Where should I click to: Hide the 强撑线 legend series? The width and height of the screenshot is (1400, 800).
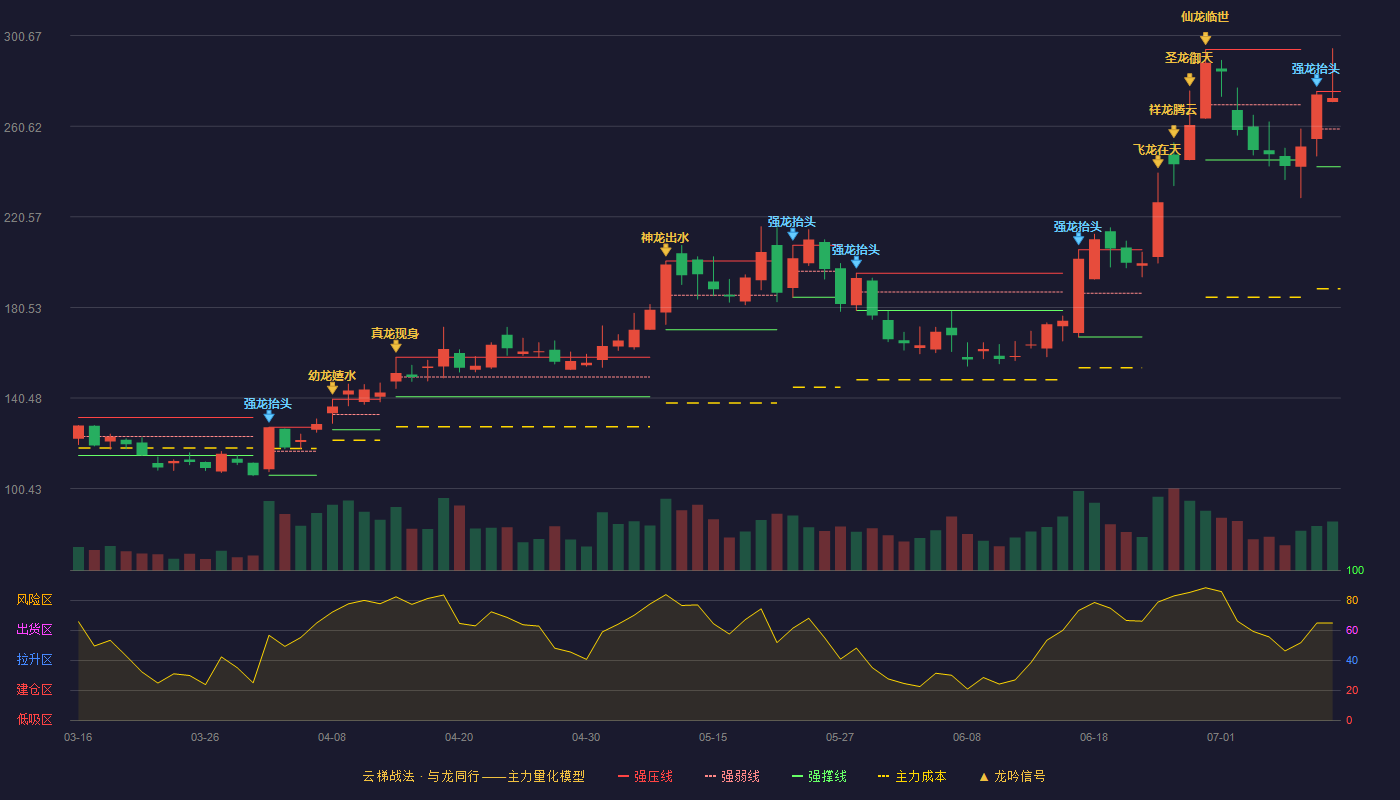[x=819, y=776]
